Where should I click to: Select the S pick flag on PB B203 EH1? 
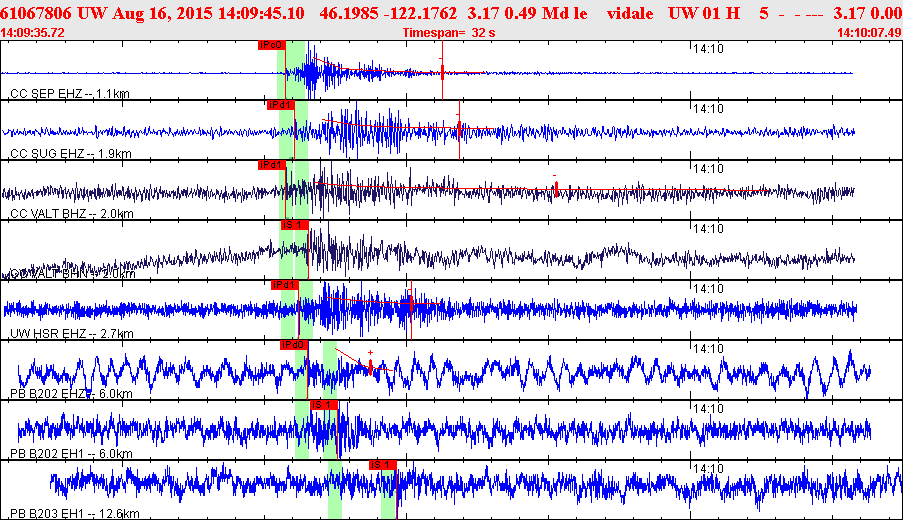[383, 465]
